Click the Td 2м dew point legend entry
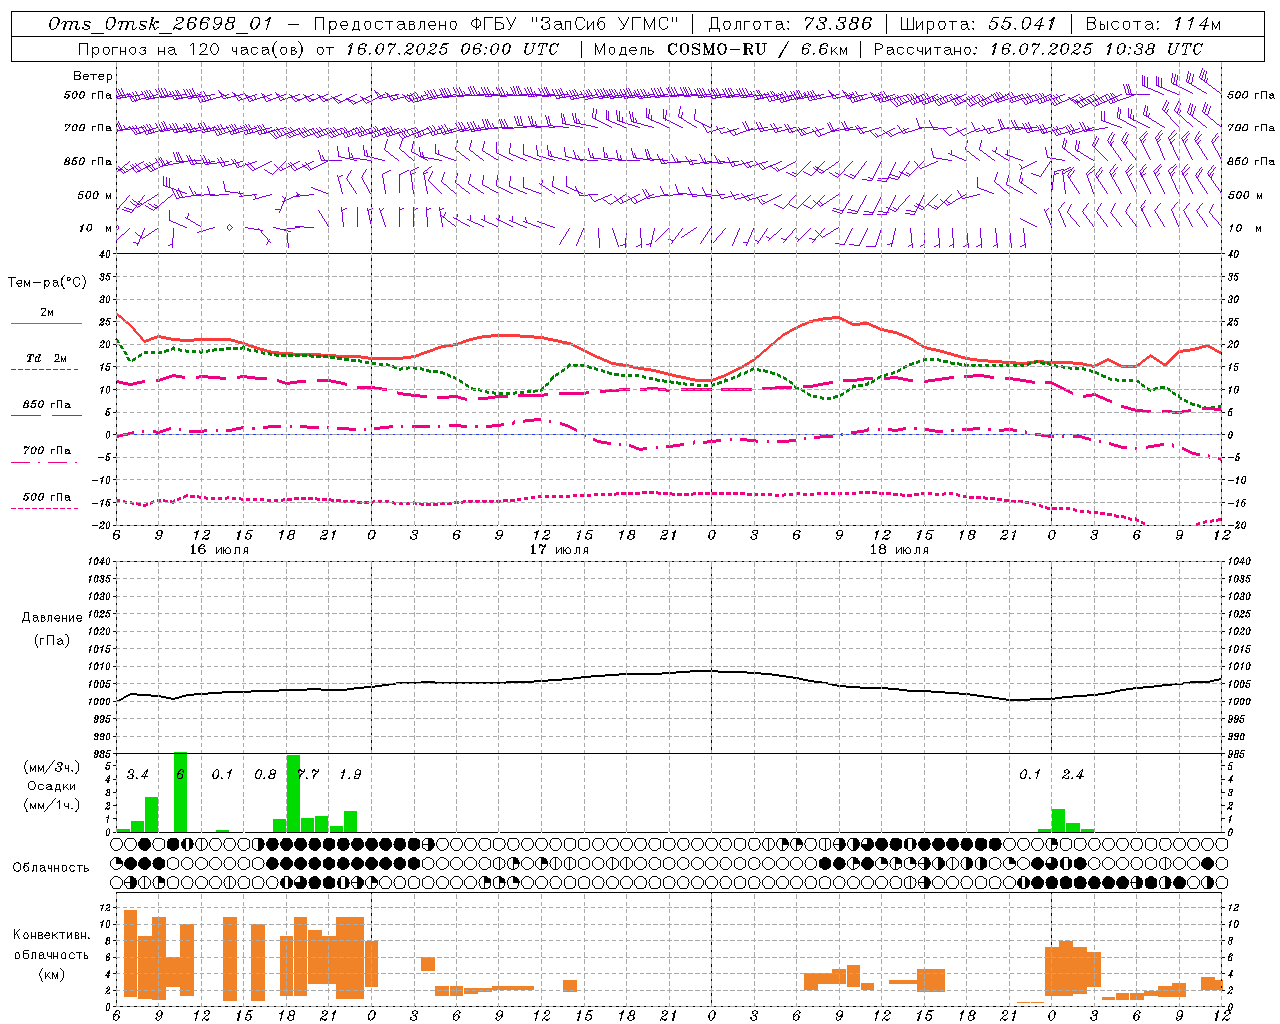Image resolution: width=1280 pixels, height=1024 pixels. (46, 358)
